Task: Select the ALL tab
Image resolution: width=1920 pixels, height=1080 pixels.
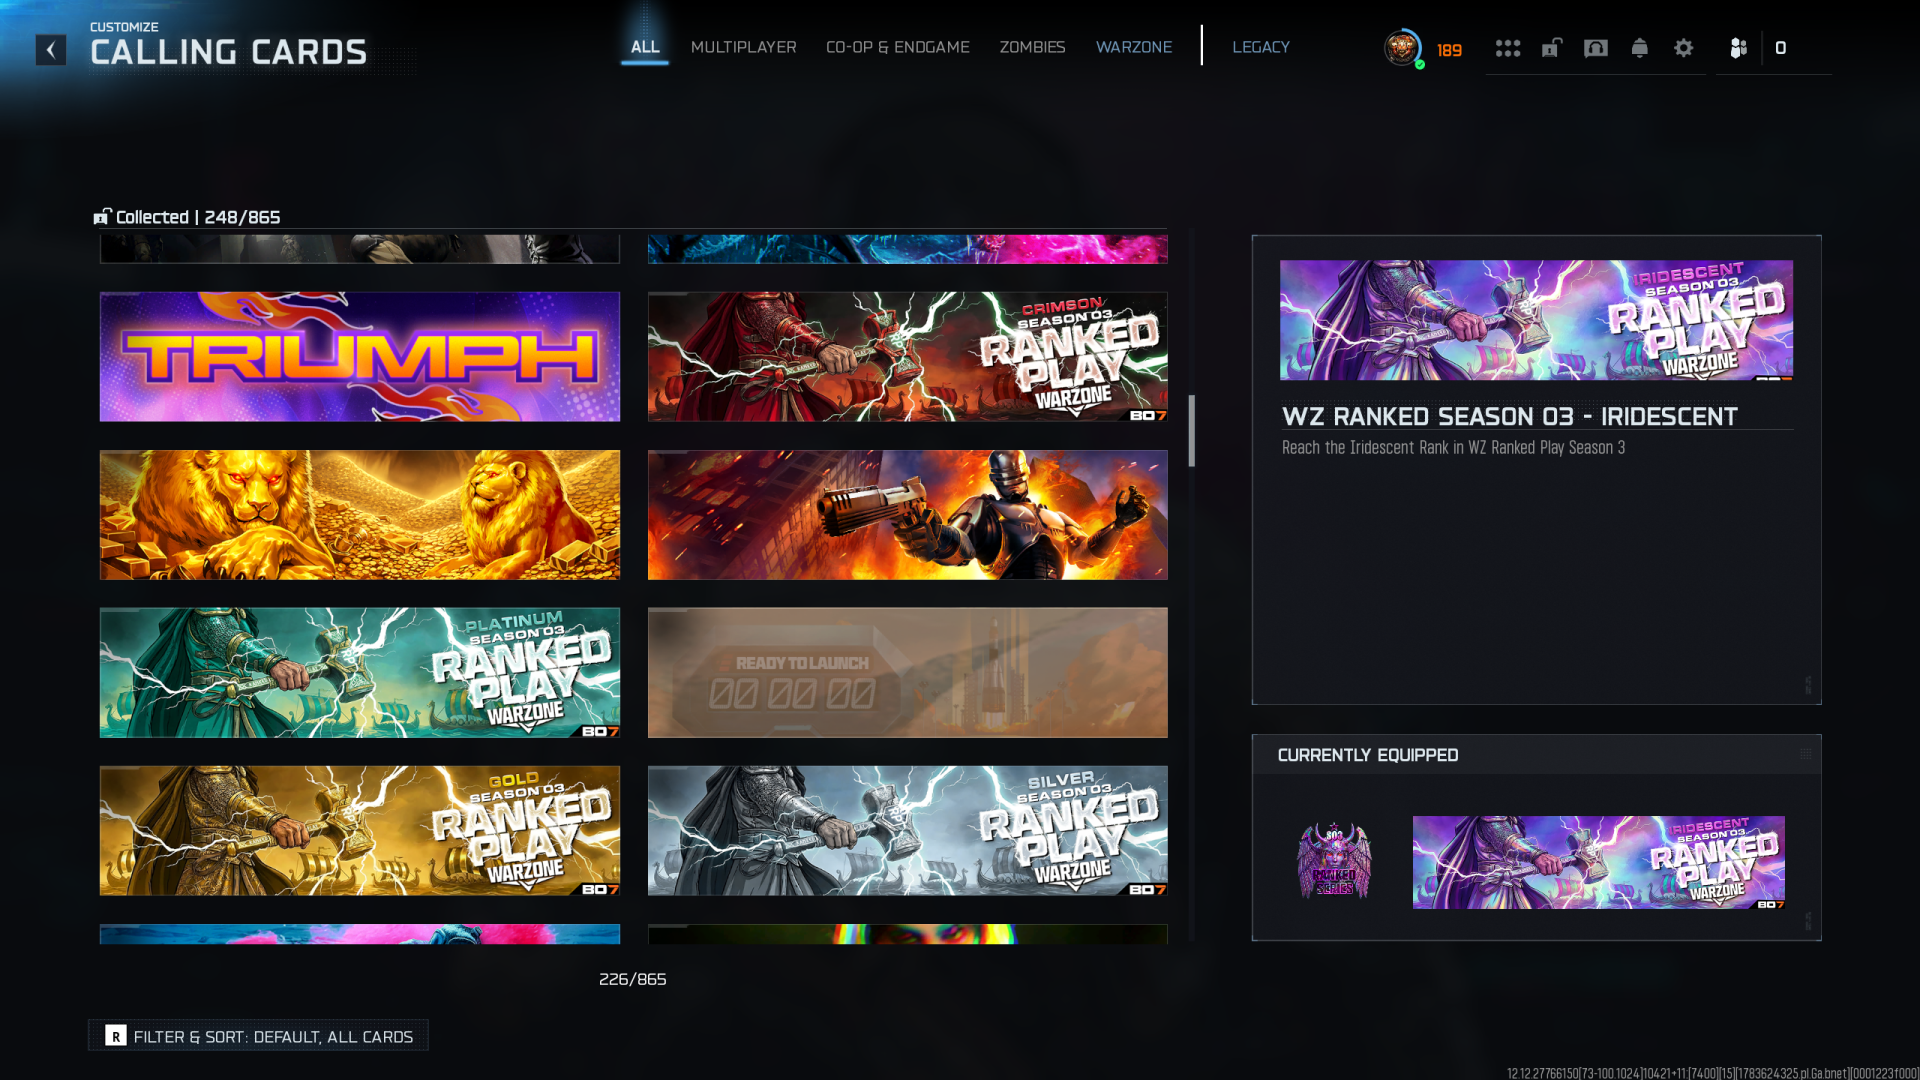Action: click(645, 47)
